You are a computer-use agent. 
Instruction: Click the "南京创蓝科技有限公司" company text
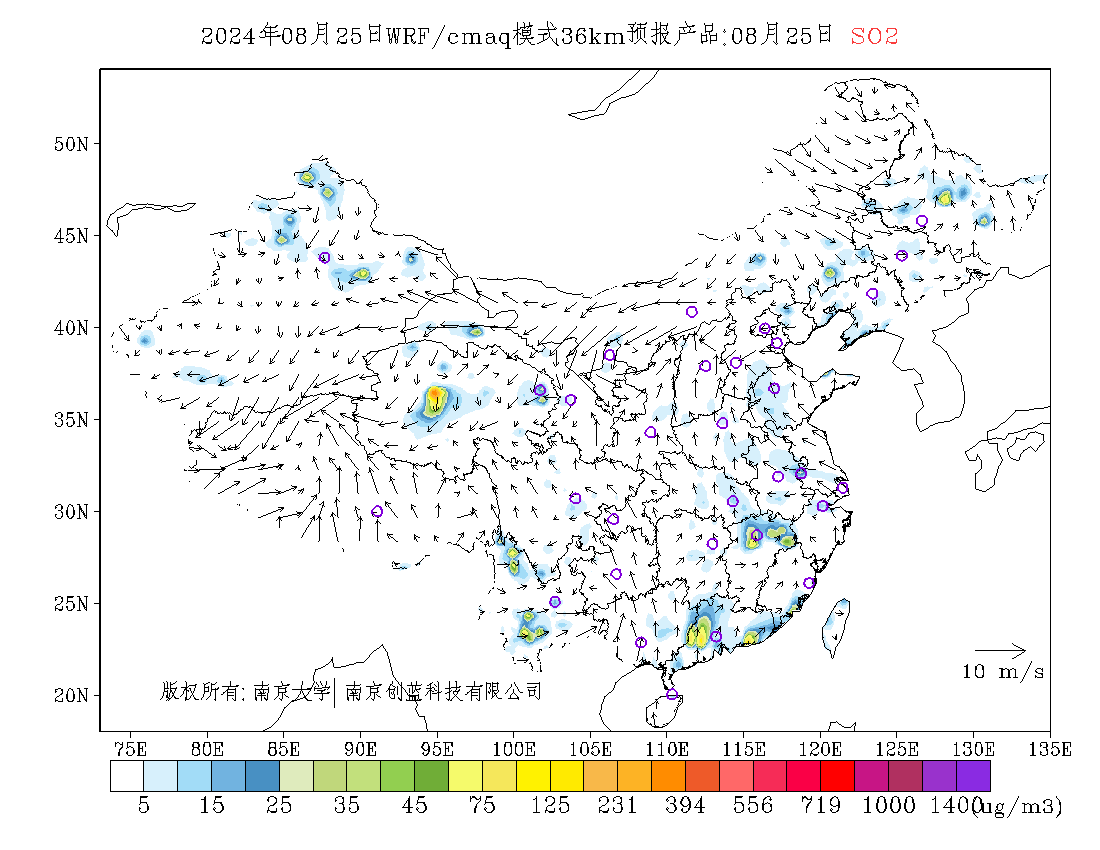click(443, 692)
